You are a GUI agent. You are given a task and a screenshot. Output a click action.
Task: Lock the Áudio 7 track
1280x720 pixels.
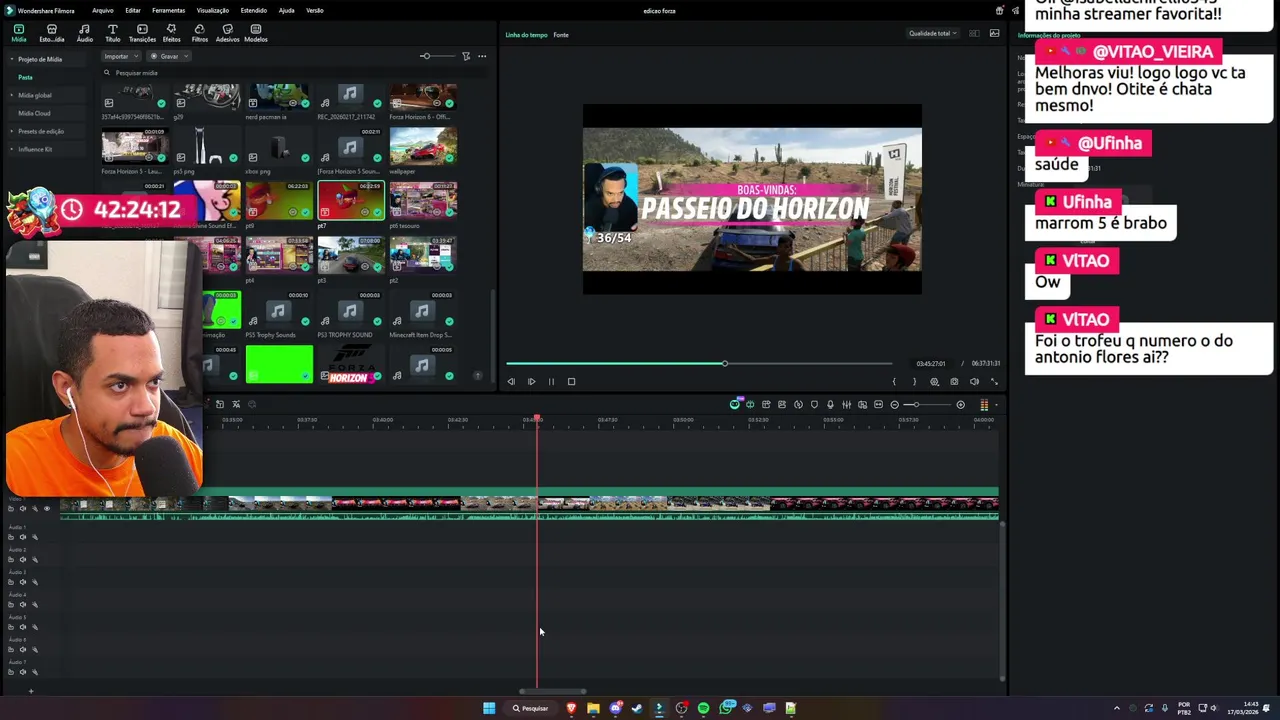[11, 672]
